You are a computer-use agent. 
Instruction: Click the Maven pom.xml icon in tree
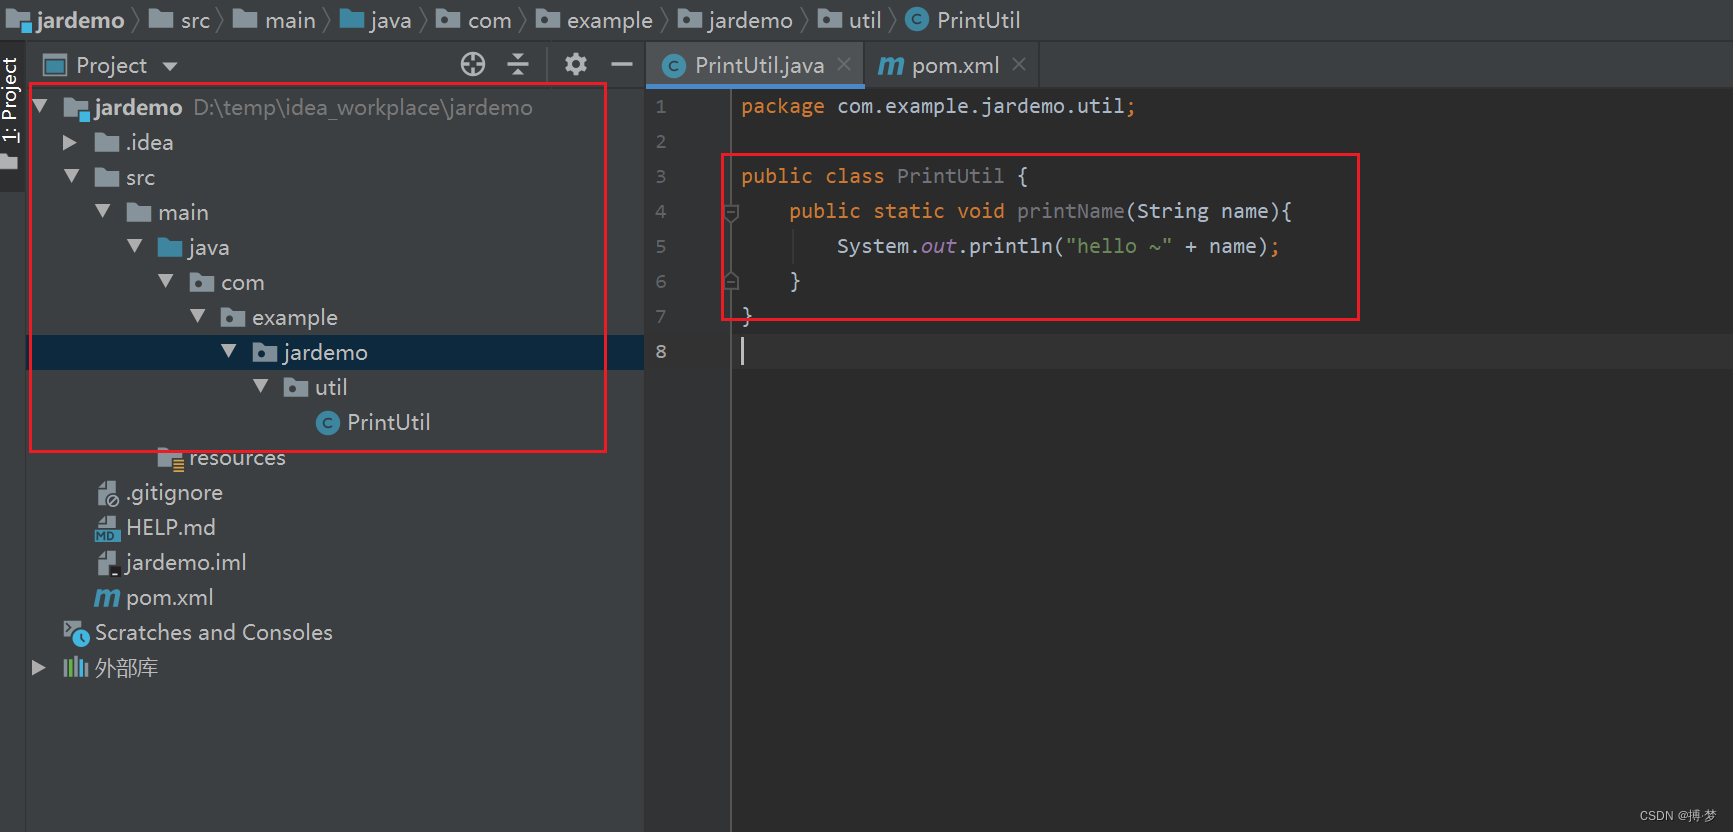tap(107, 598)
